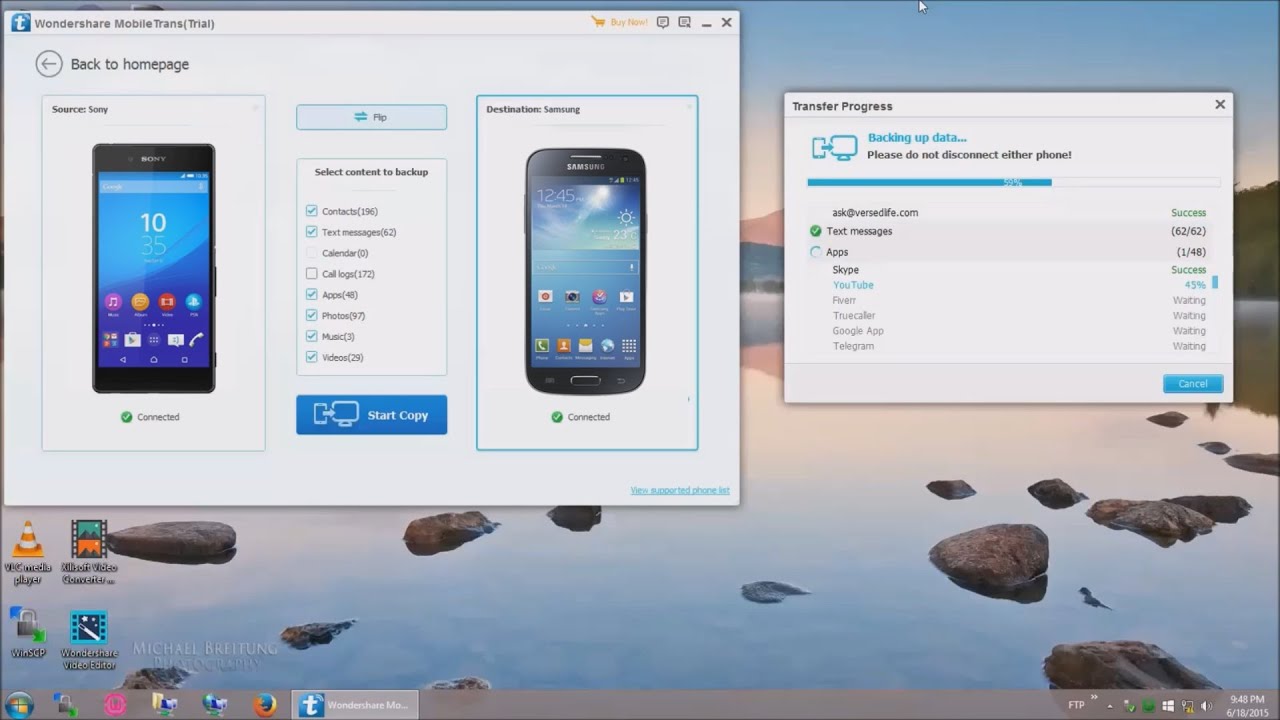Click the globe with monitor taskbar icon

click(214, 704)
